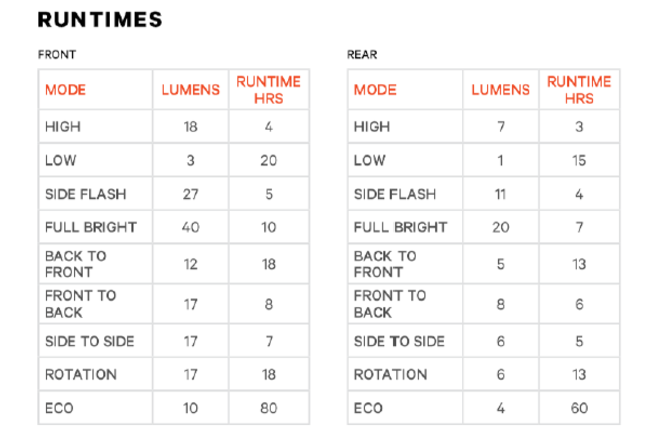Select FRONT TO BACK in the rear table
Viewport: 666px width, 438px height.
click(x=389, y=304)
